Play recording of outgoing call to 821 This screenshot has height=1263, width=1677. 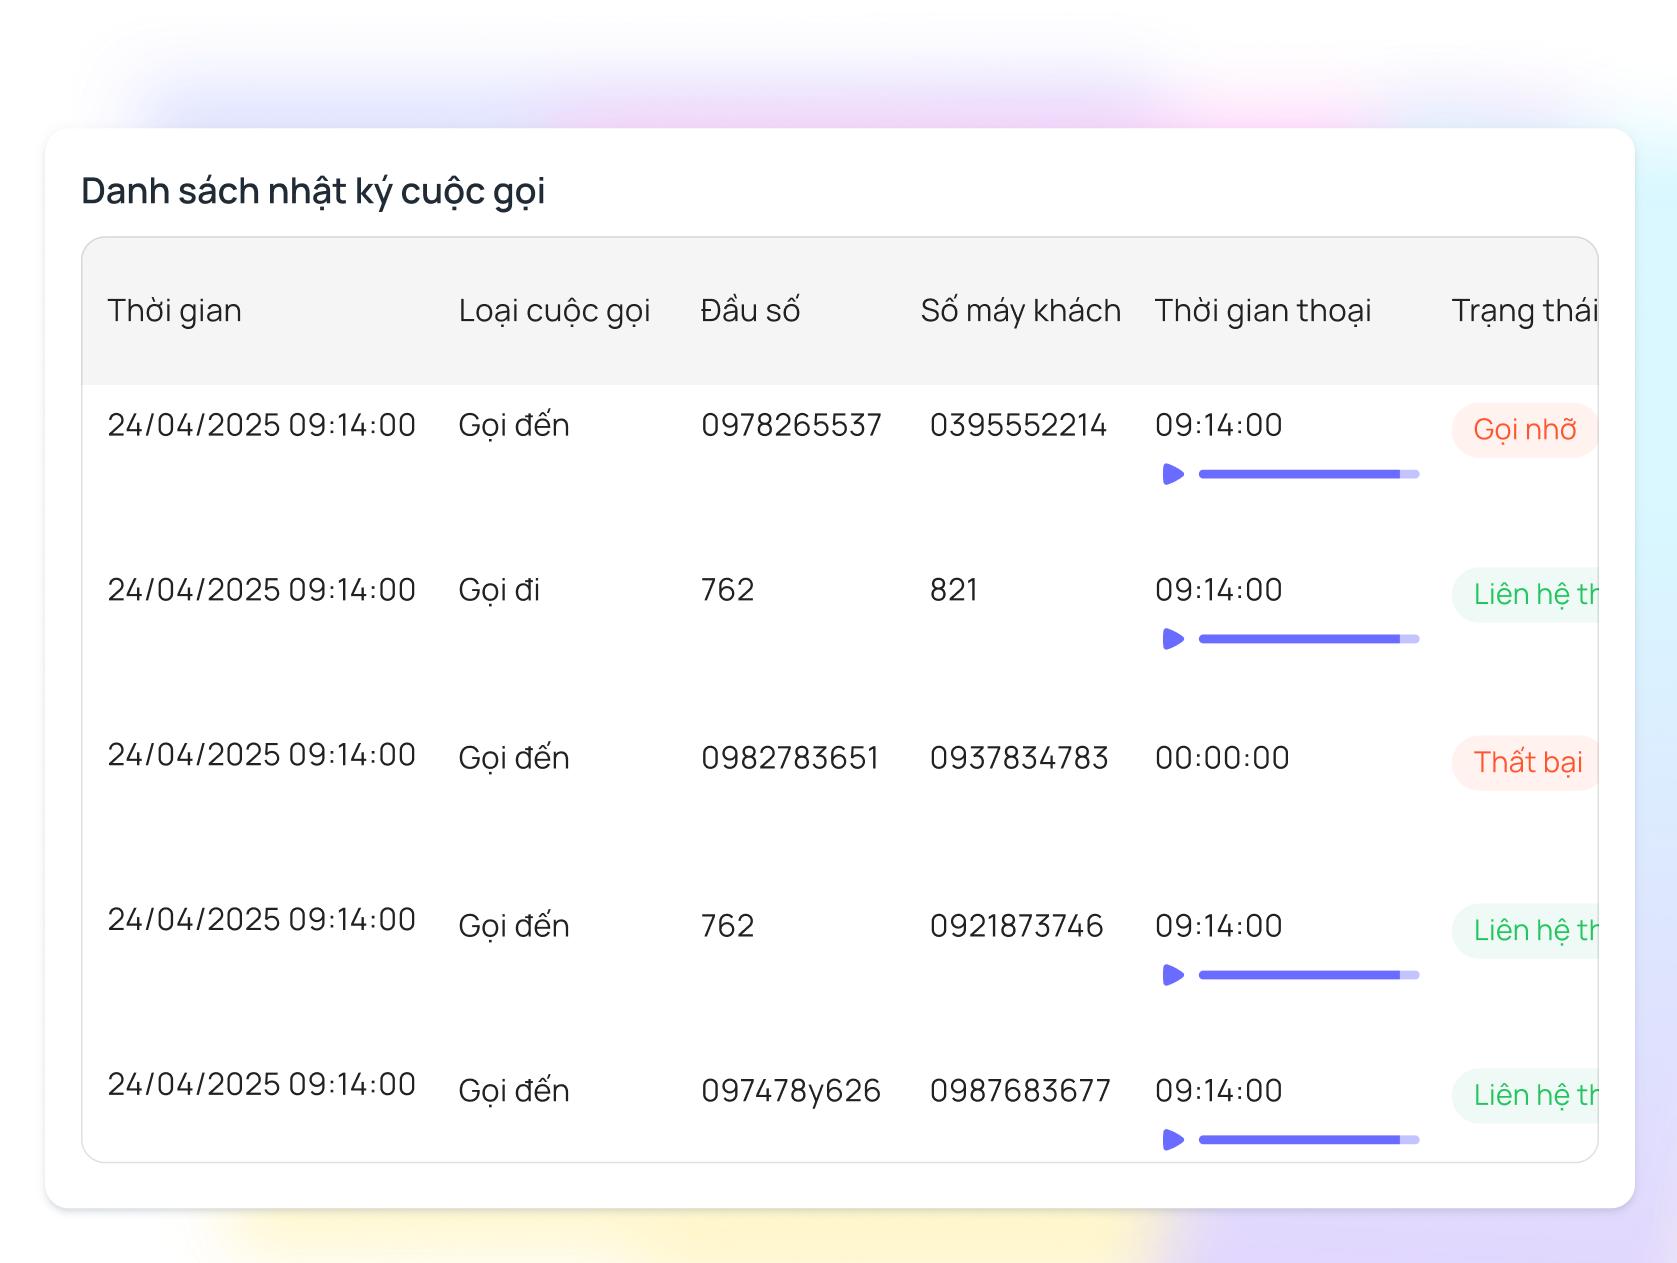point(1173,639)
